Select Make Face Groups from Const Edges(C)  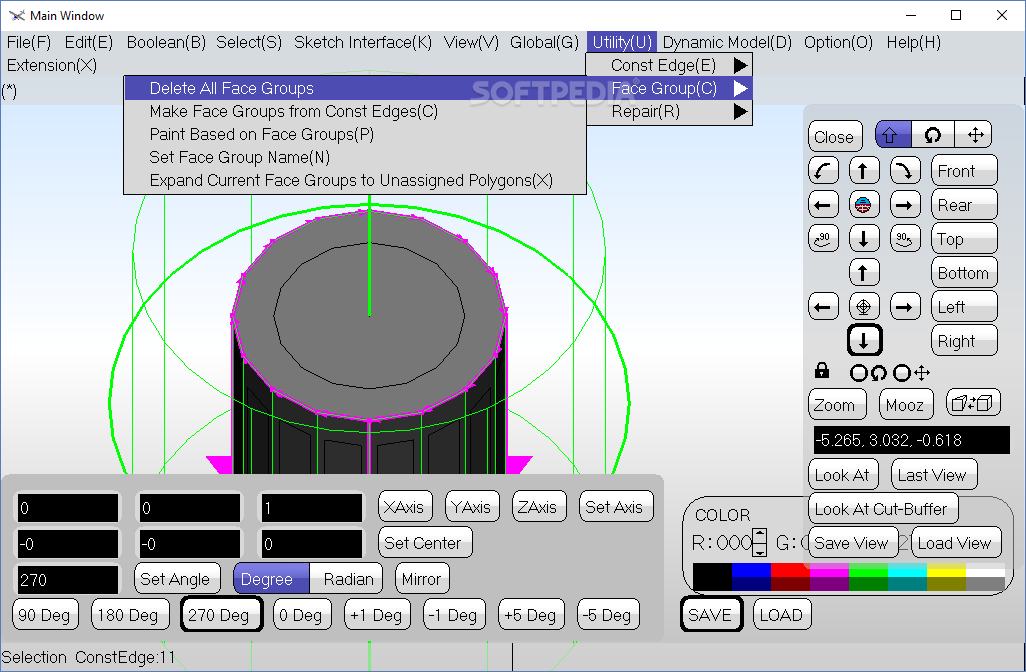point(355,111)
